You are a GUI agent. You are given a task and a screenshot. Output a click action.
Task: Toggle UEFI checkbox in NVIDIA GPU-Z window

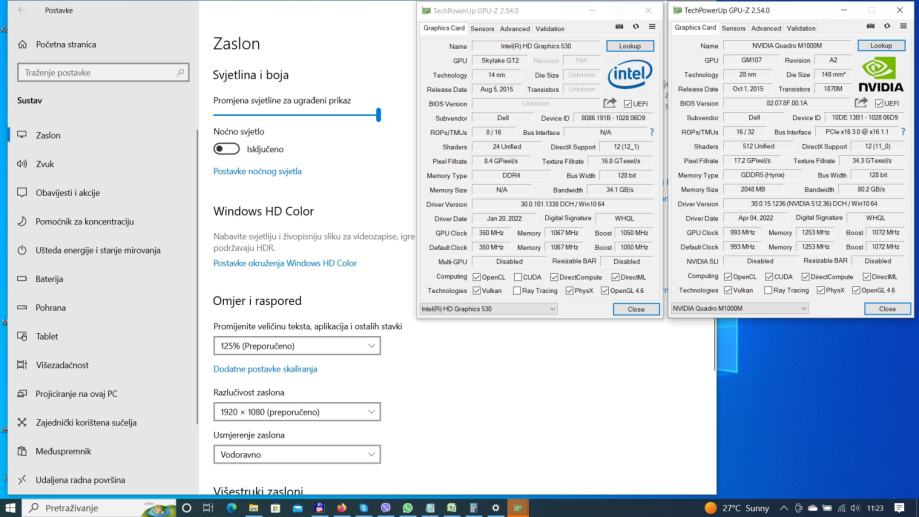click(879, 103)
